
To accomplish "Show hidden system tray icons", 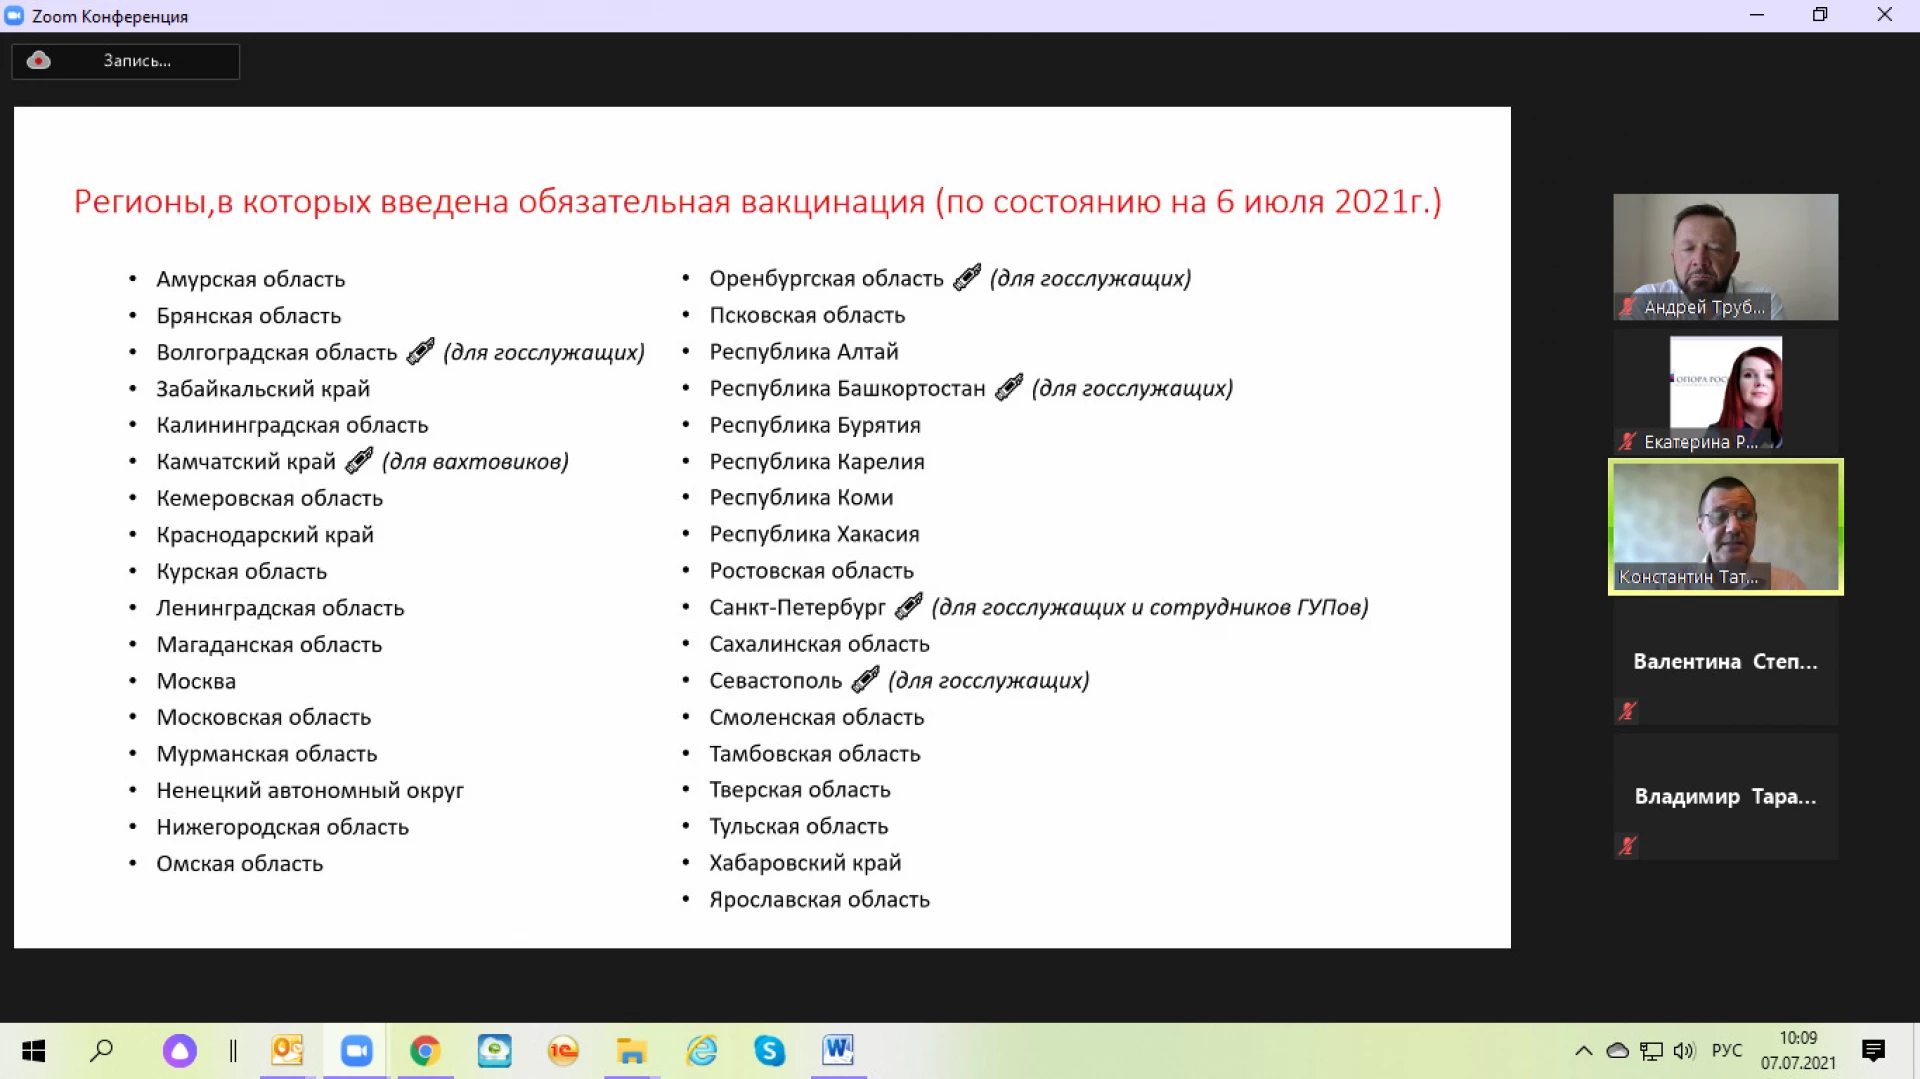I will click(x=1583, y=1050).
